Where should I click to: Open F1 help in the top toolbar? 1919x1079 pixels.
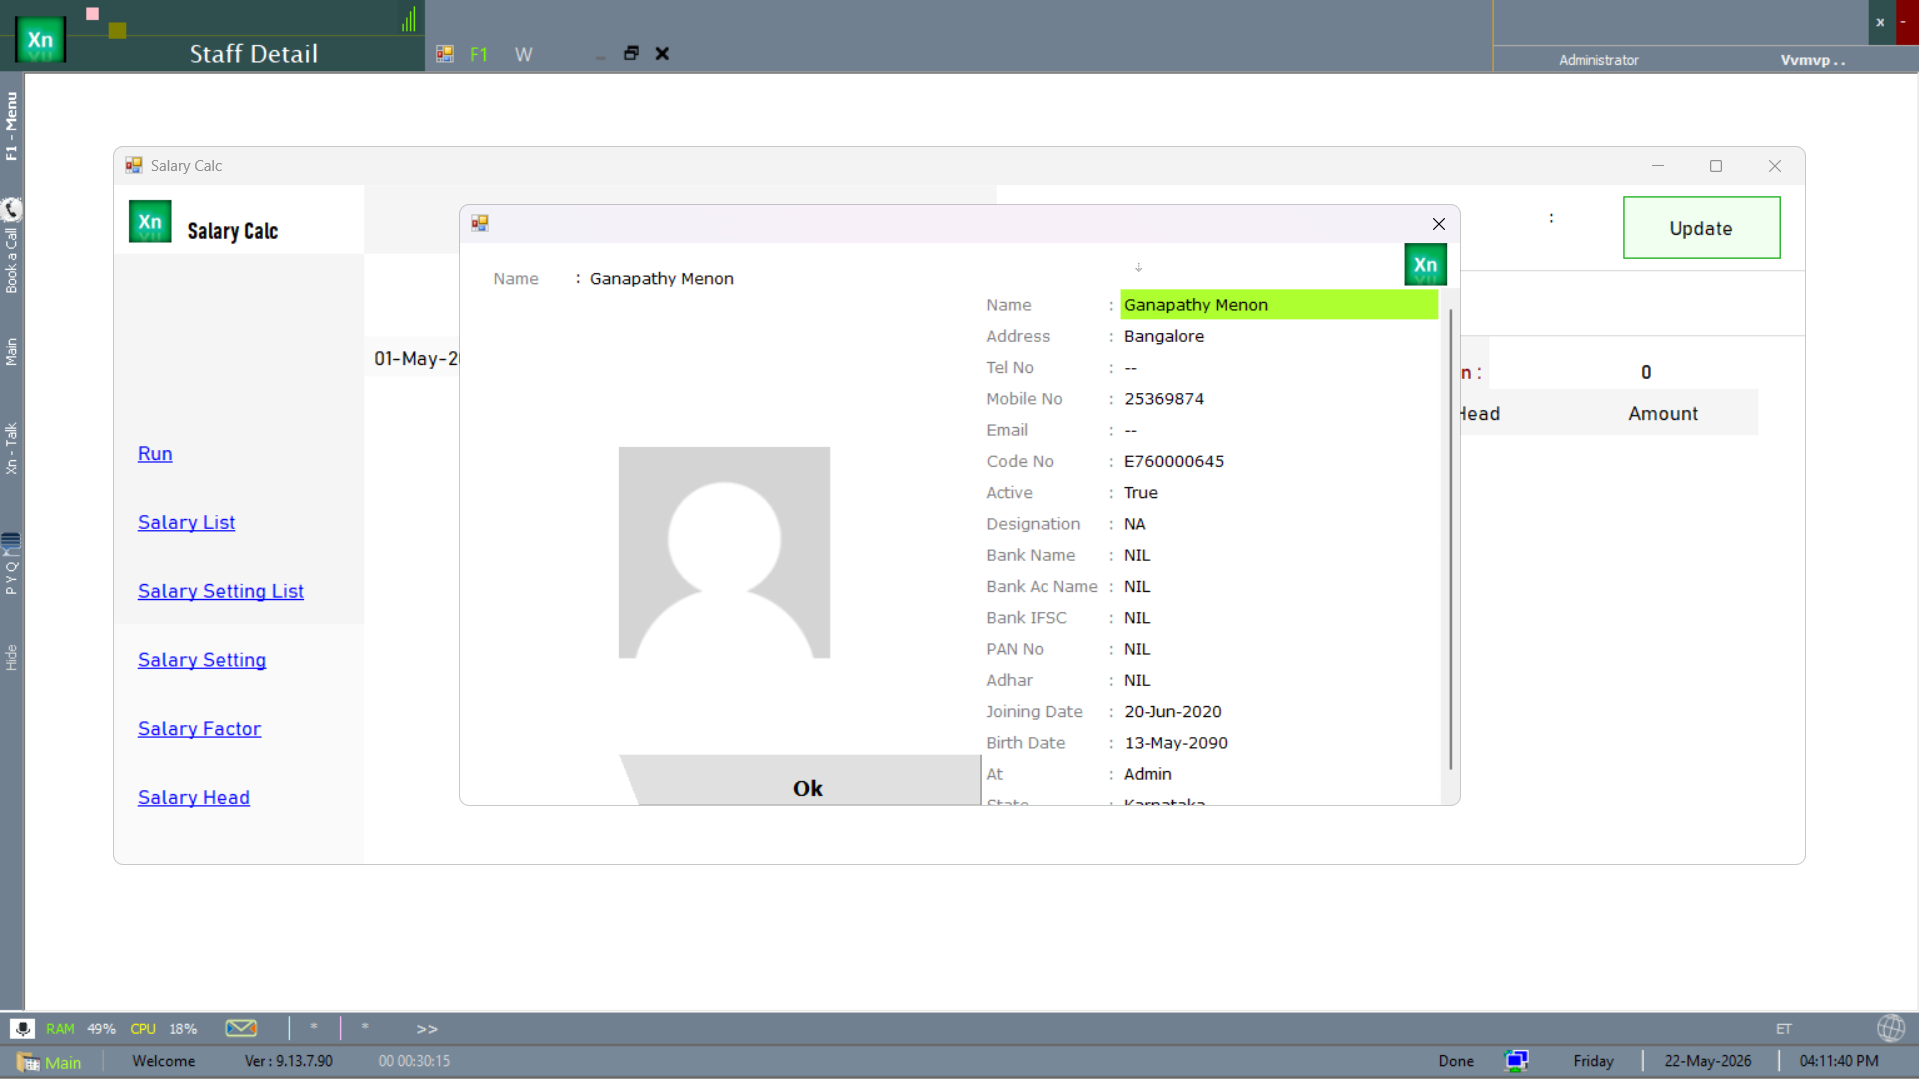pyautogui.click(x=479, y=54)
